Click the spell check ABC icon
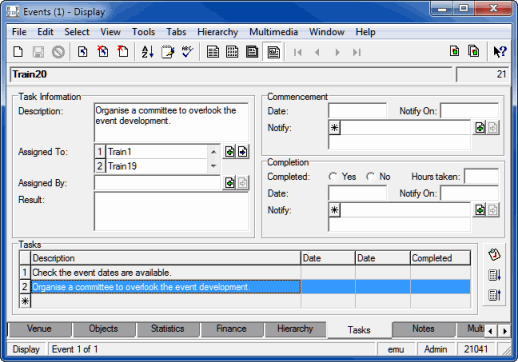This screenshot has width=518, height=362. pos(187,52)
